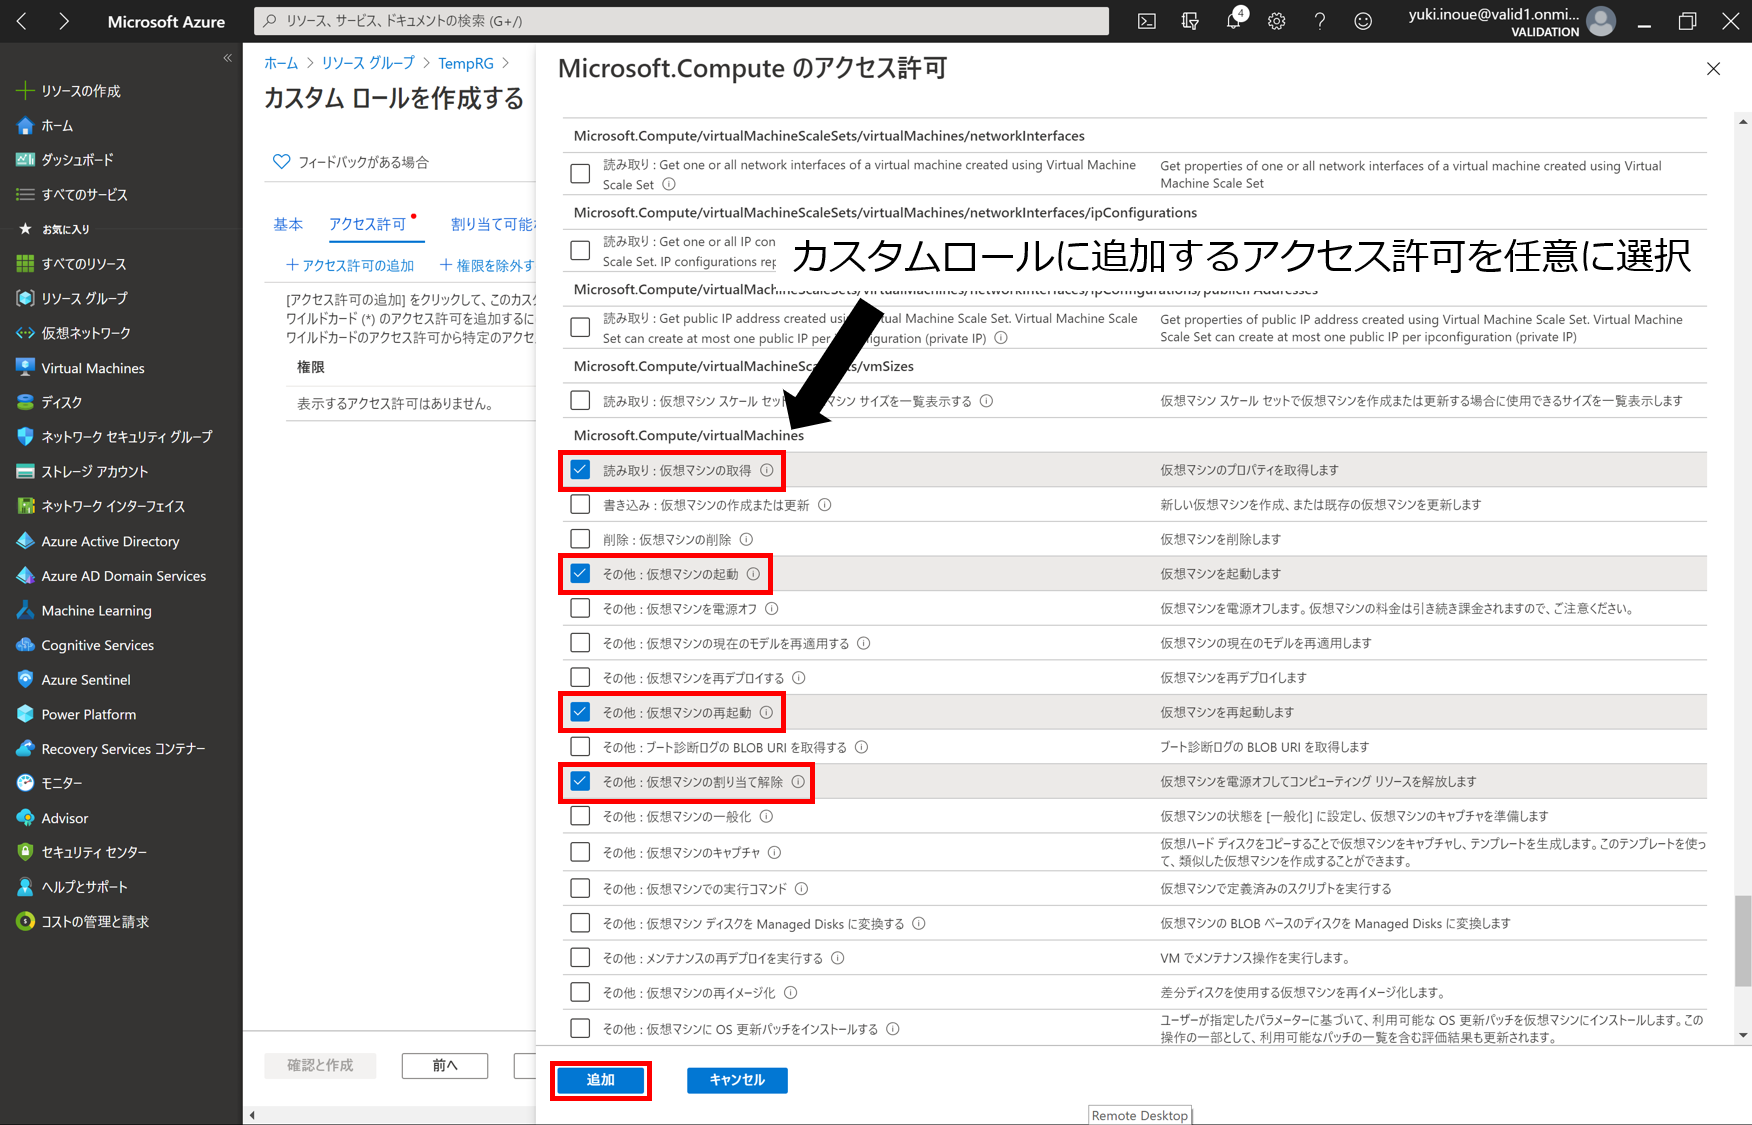Viewport: 1752px width, 1125px height.
Task: Uncheck その他 : 仮想マシンの起動
Action: [580, 574]
